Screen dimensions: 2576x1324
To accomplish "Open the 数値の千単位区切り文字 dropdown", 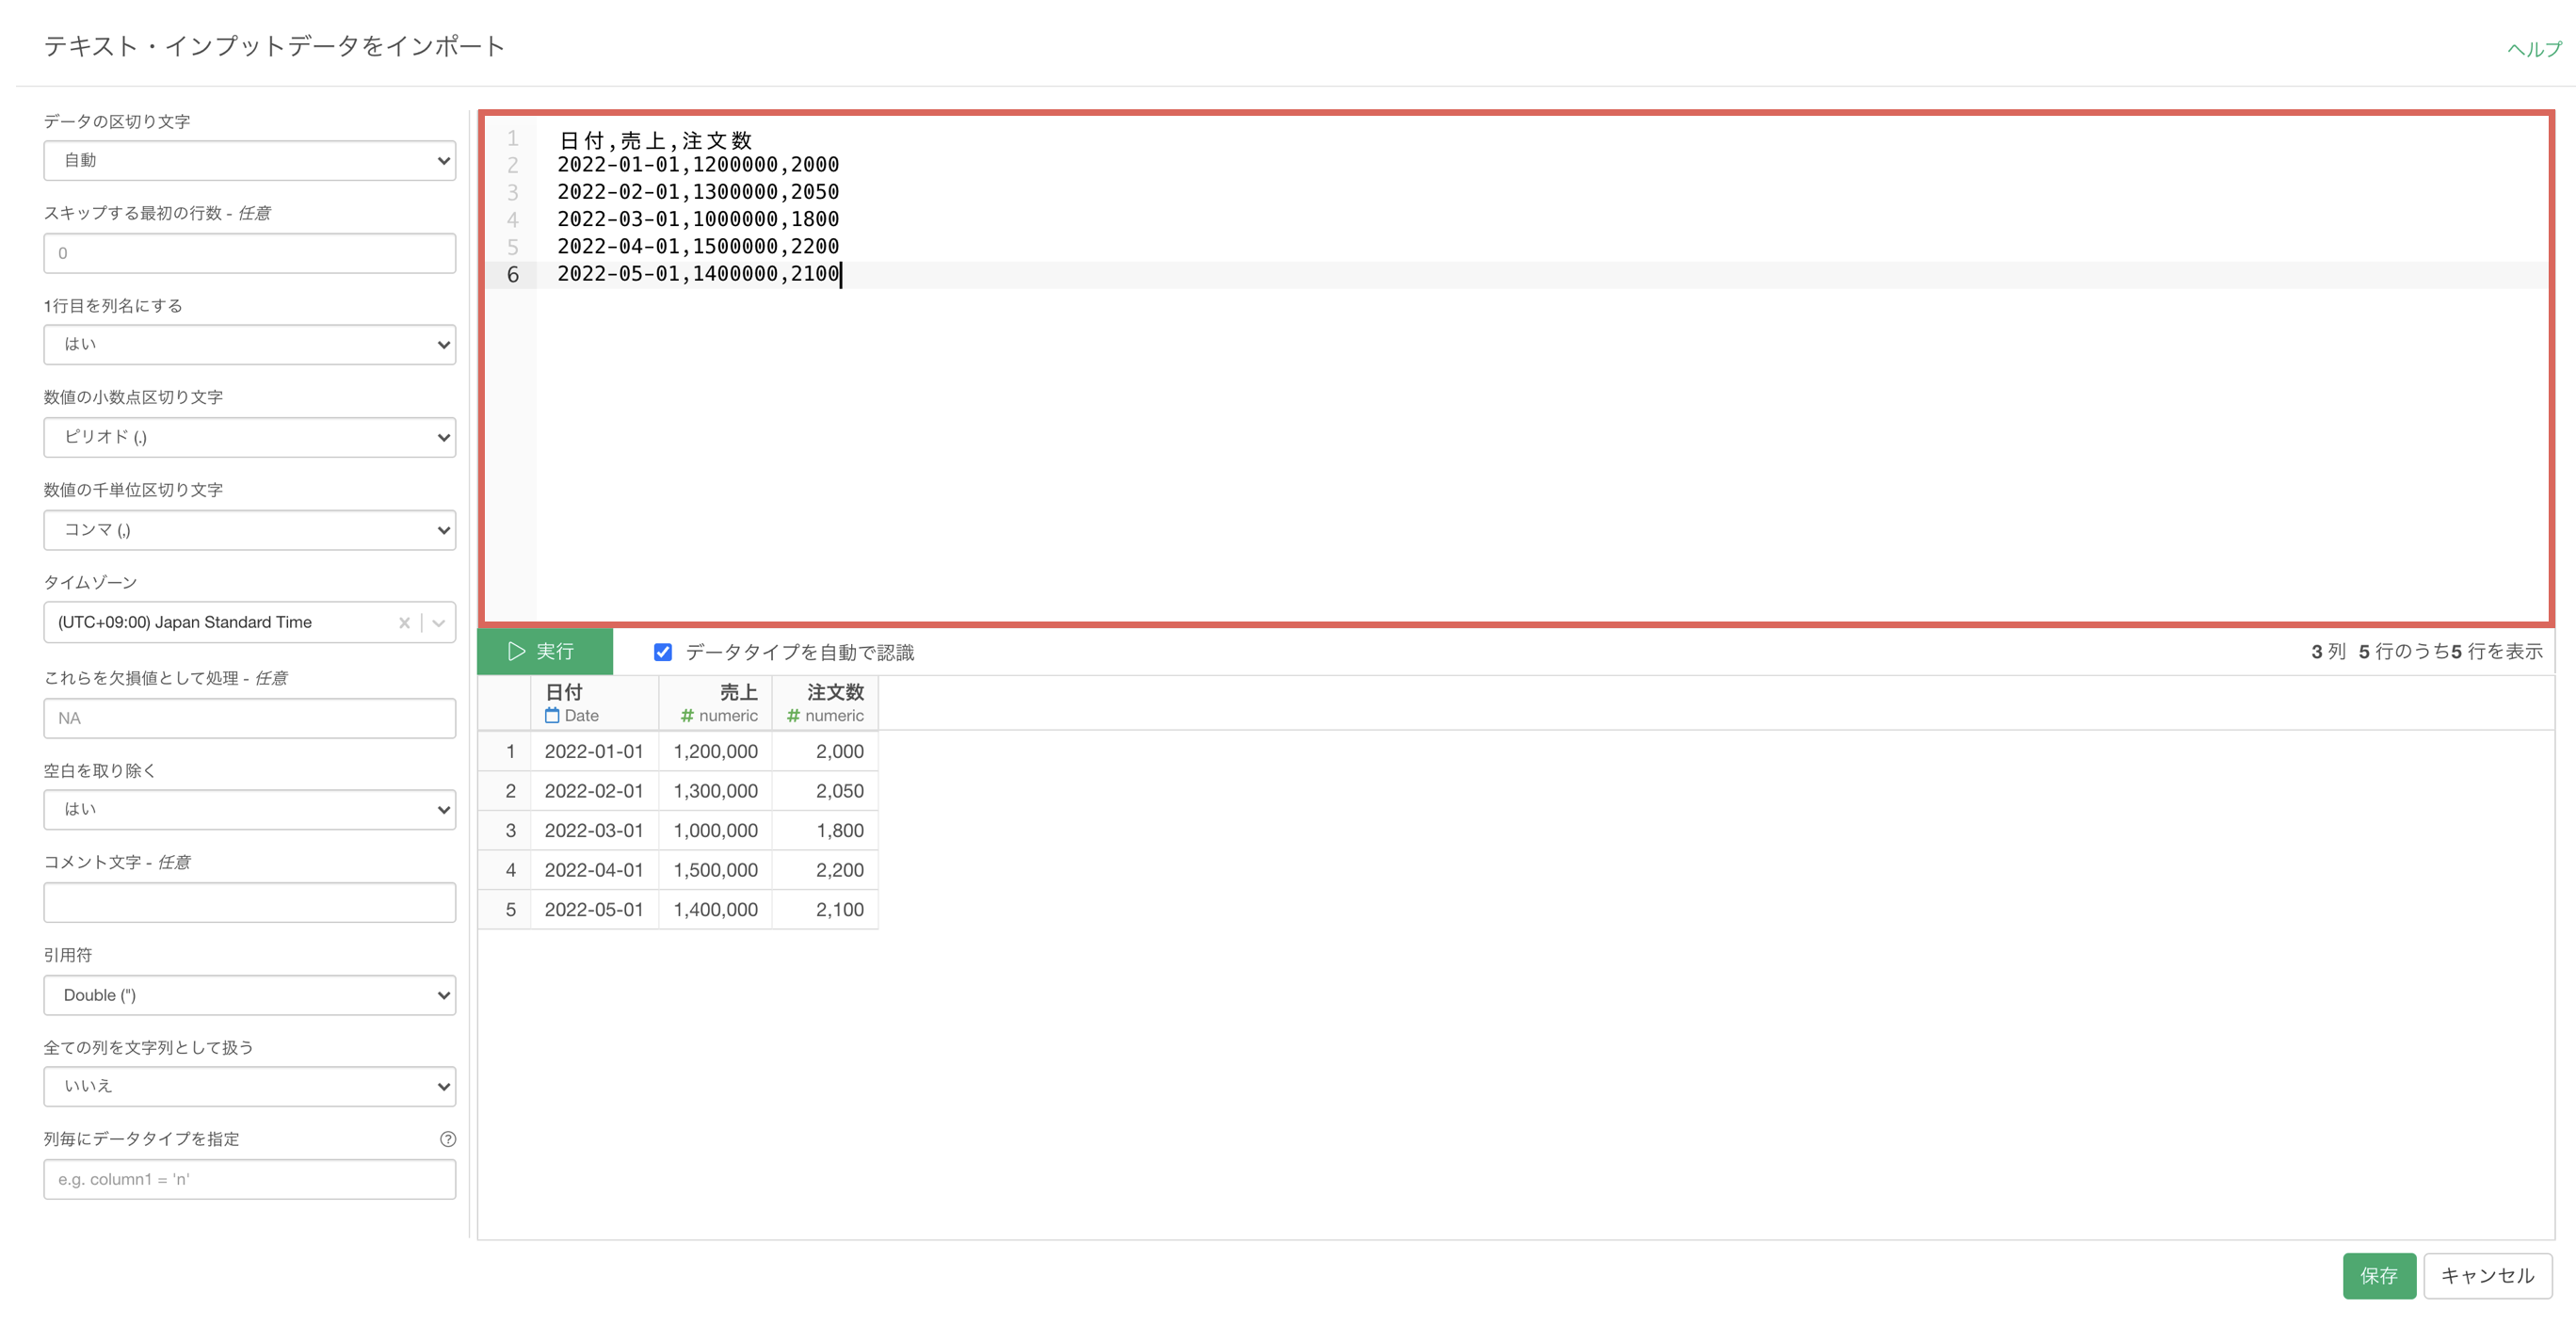I will point(250,530).
